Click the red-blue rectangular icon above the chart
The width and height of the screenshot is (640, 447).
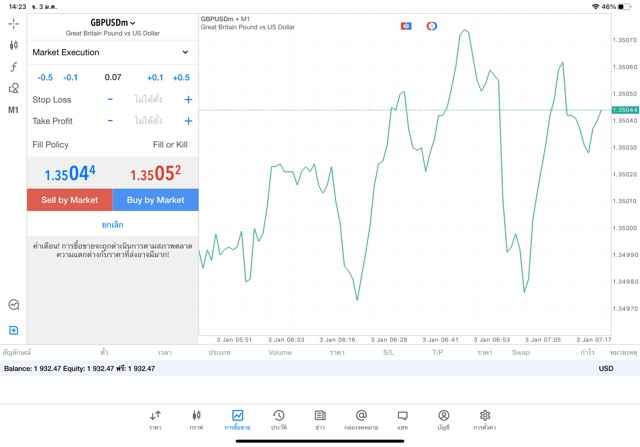coord(406,25)
